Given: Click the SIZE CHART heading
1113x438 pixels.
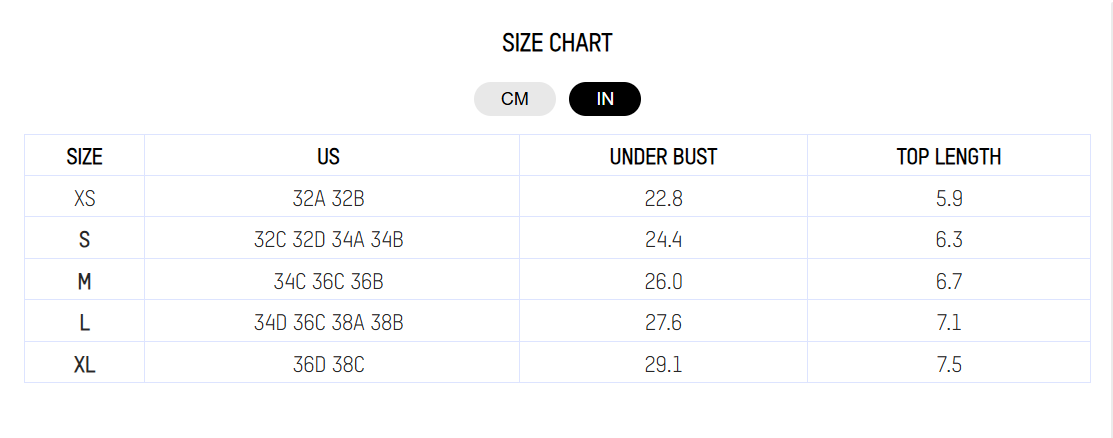Looking at the screenshot, I should point(556,43).
